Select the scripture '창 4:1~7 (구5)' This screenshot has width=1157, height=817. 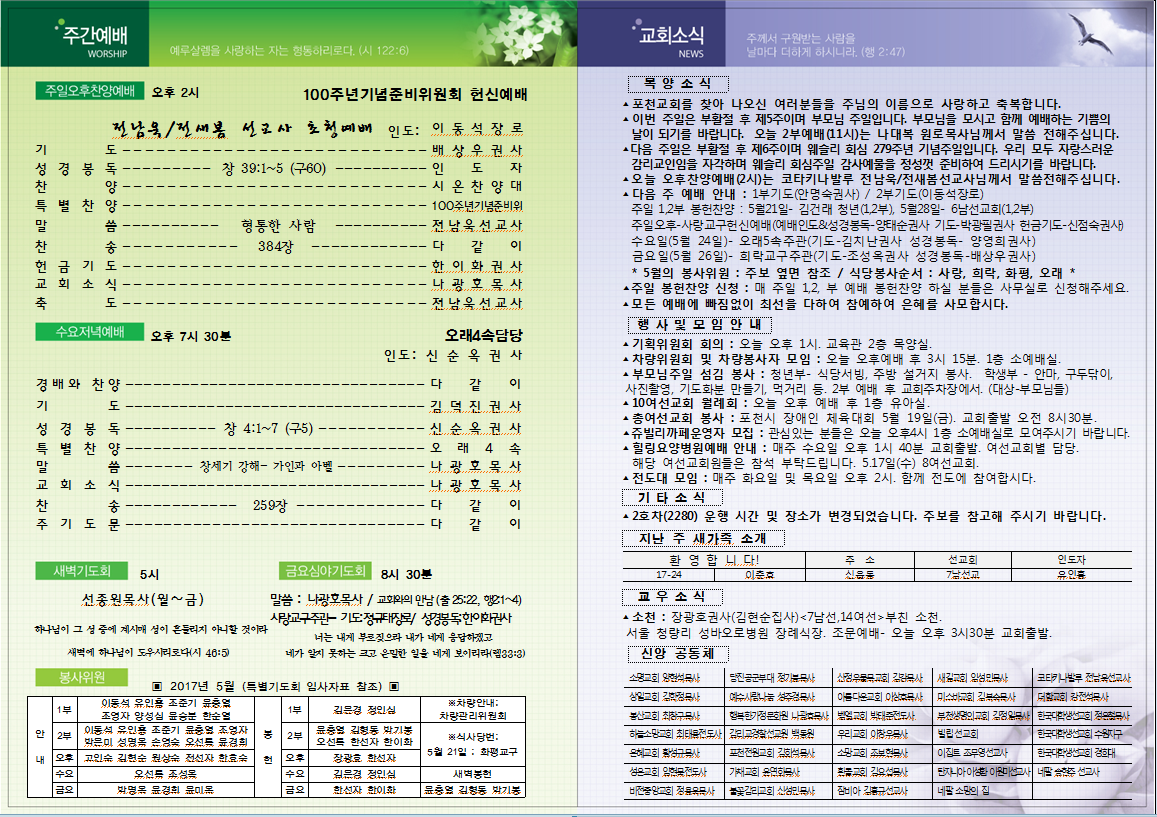(x=268, y=428)
